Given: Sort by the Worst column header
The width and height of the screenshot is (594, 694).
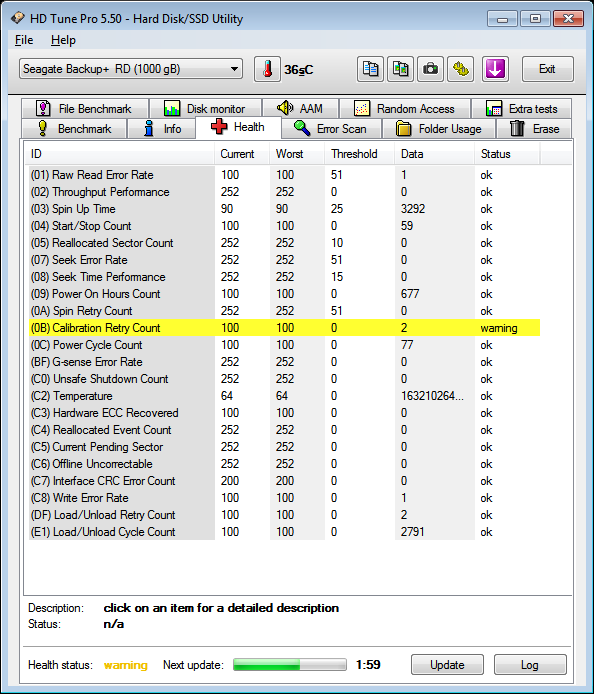Looking at the screenshot, I should tap(297, 154).
